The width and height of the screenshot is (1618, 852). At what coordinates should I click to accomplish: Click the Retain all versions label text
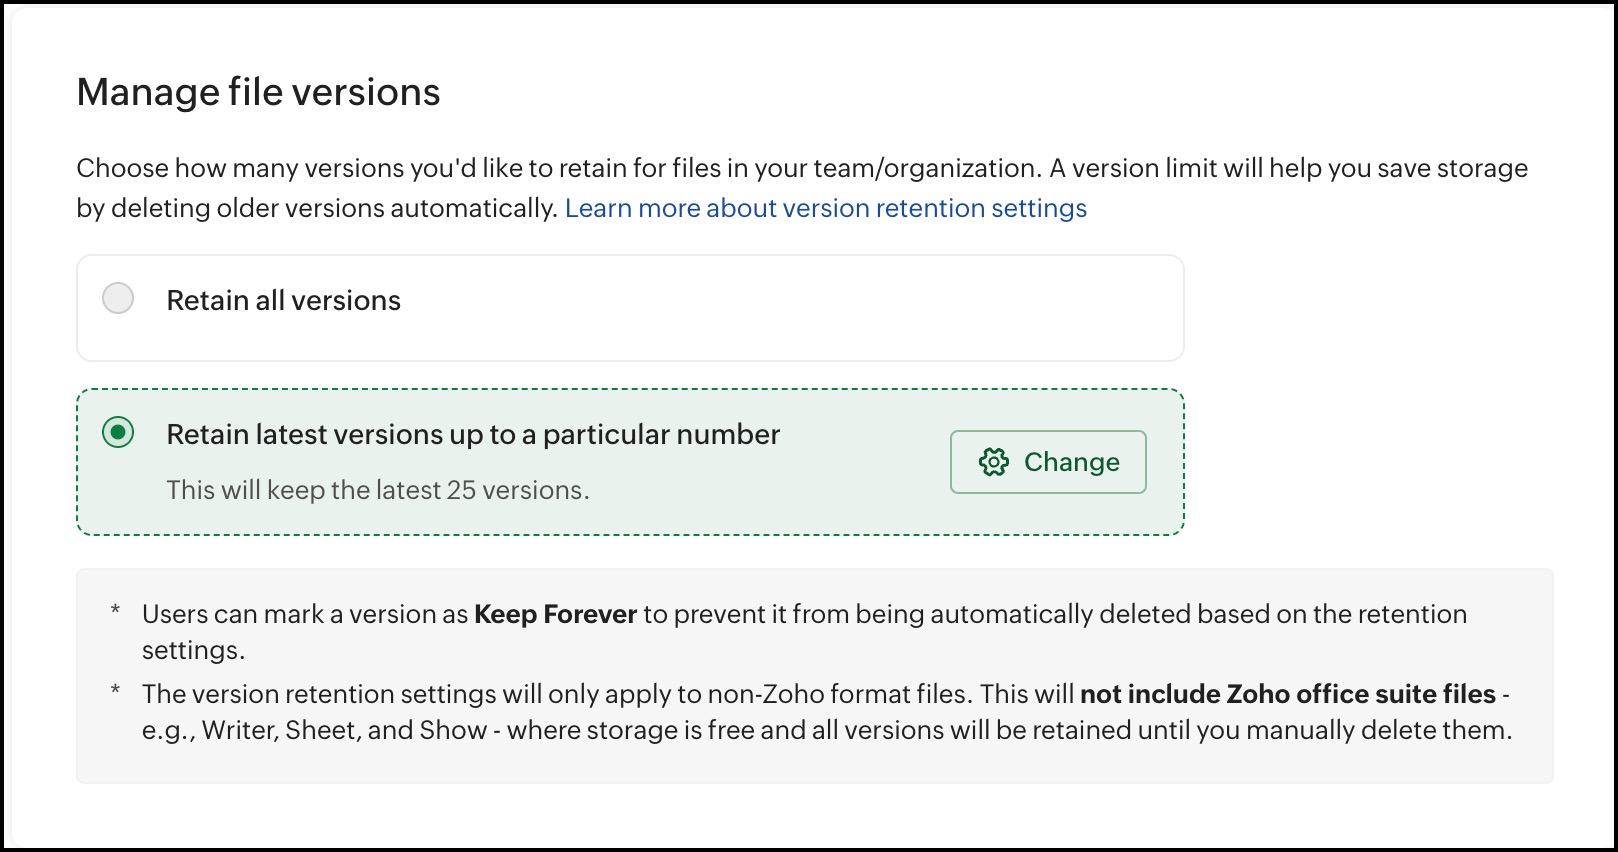click(x=284, y=300)
